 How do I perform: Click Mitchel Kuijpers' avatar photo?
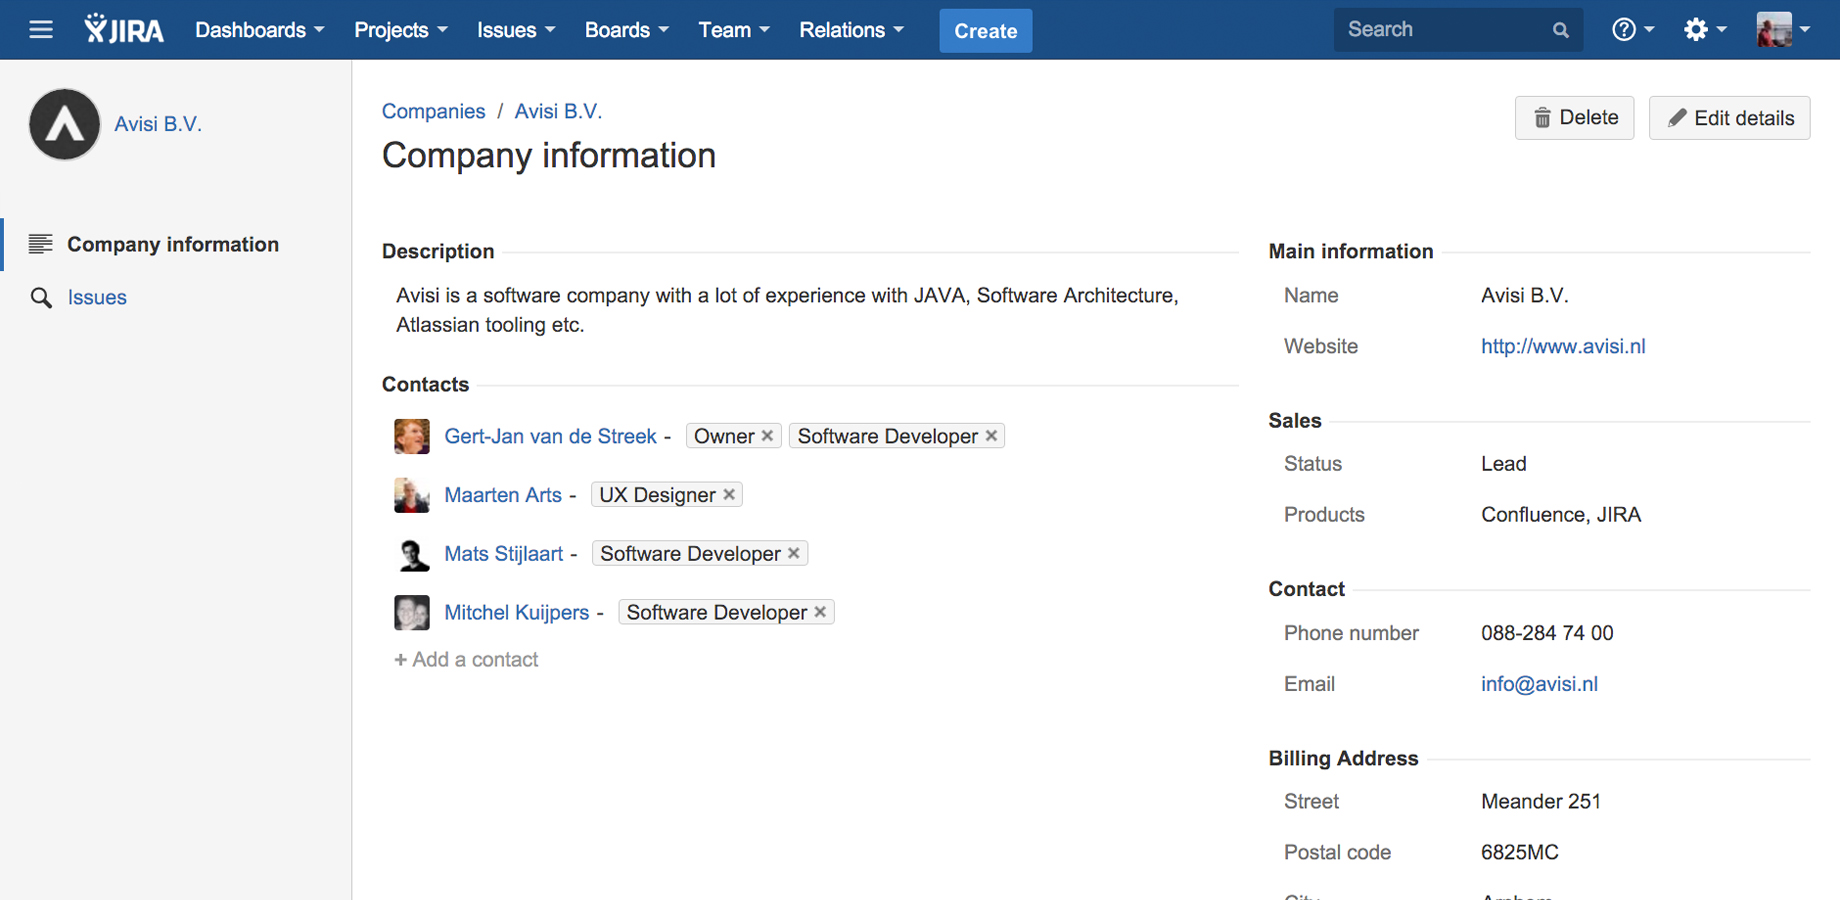(412, 612)
